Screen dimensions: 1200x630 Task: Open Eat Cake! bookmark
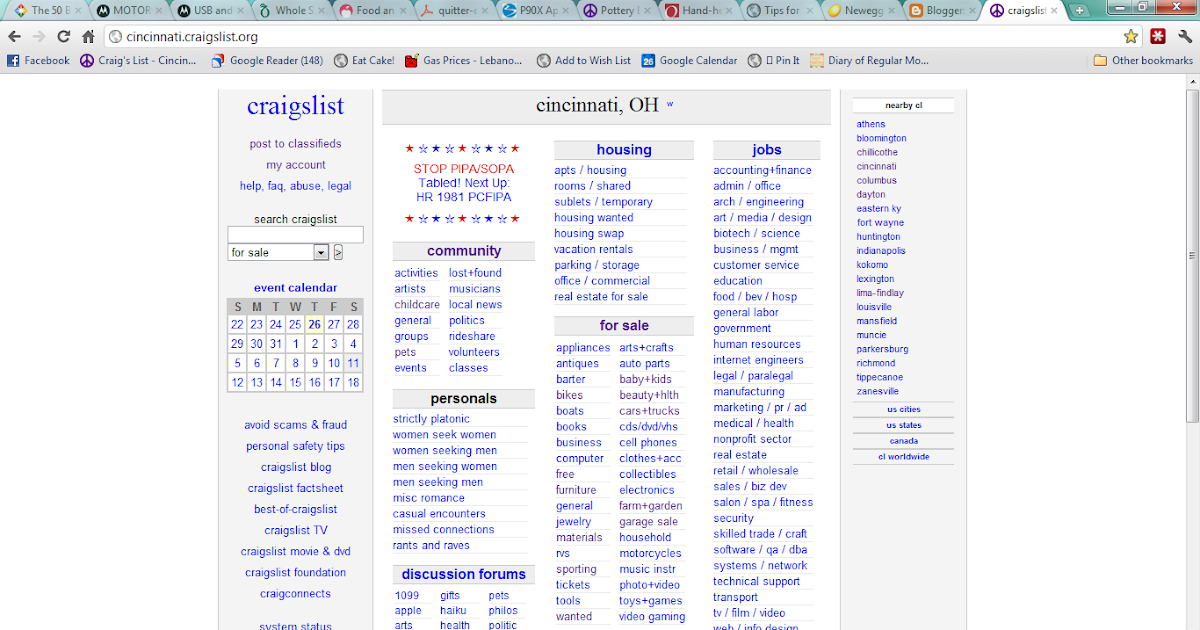click(x=364, y=60)
